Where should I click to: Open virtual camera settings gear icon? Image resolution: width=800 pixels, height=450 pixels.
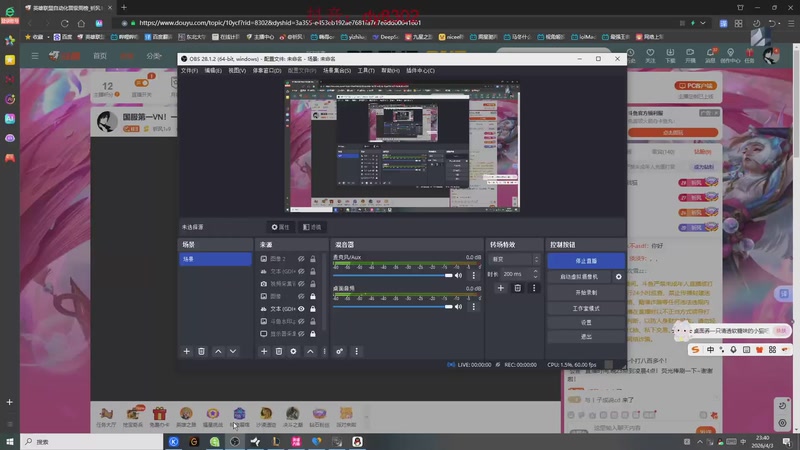(618, 277)
